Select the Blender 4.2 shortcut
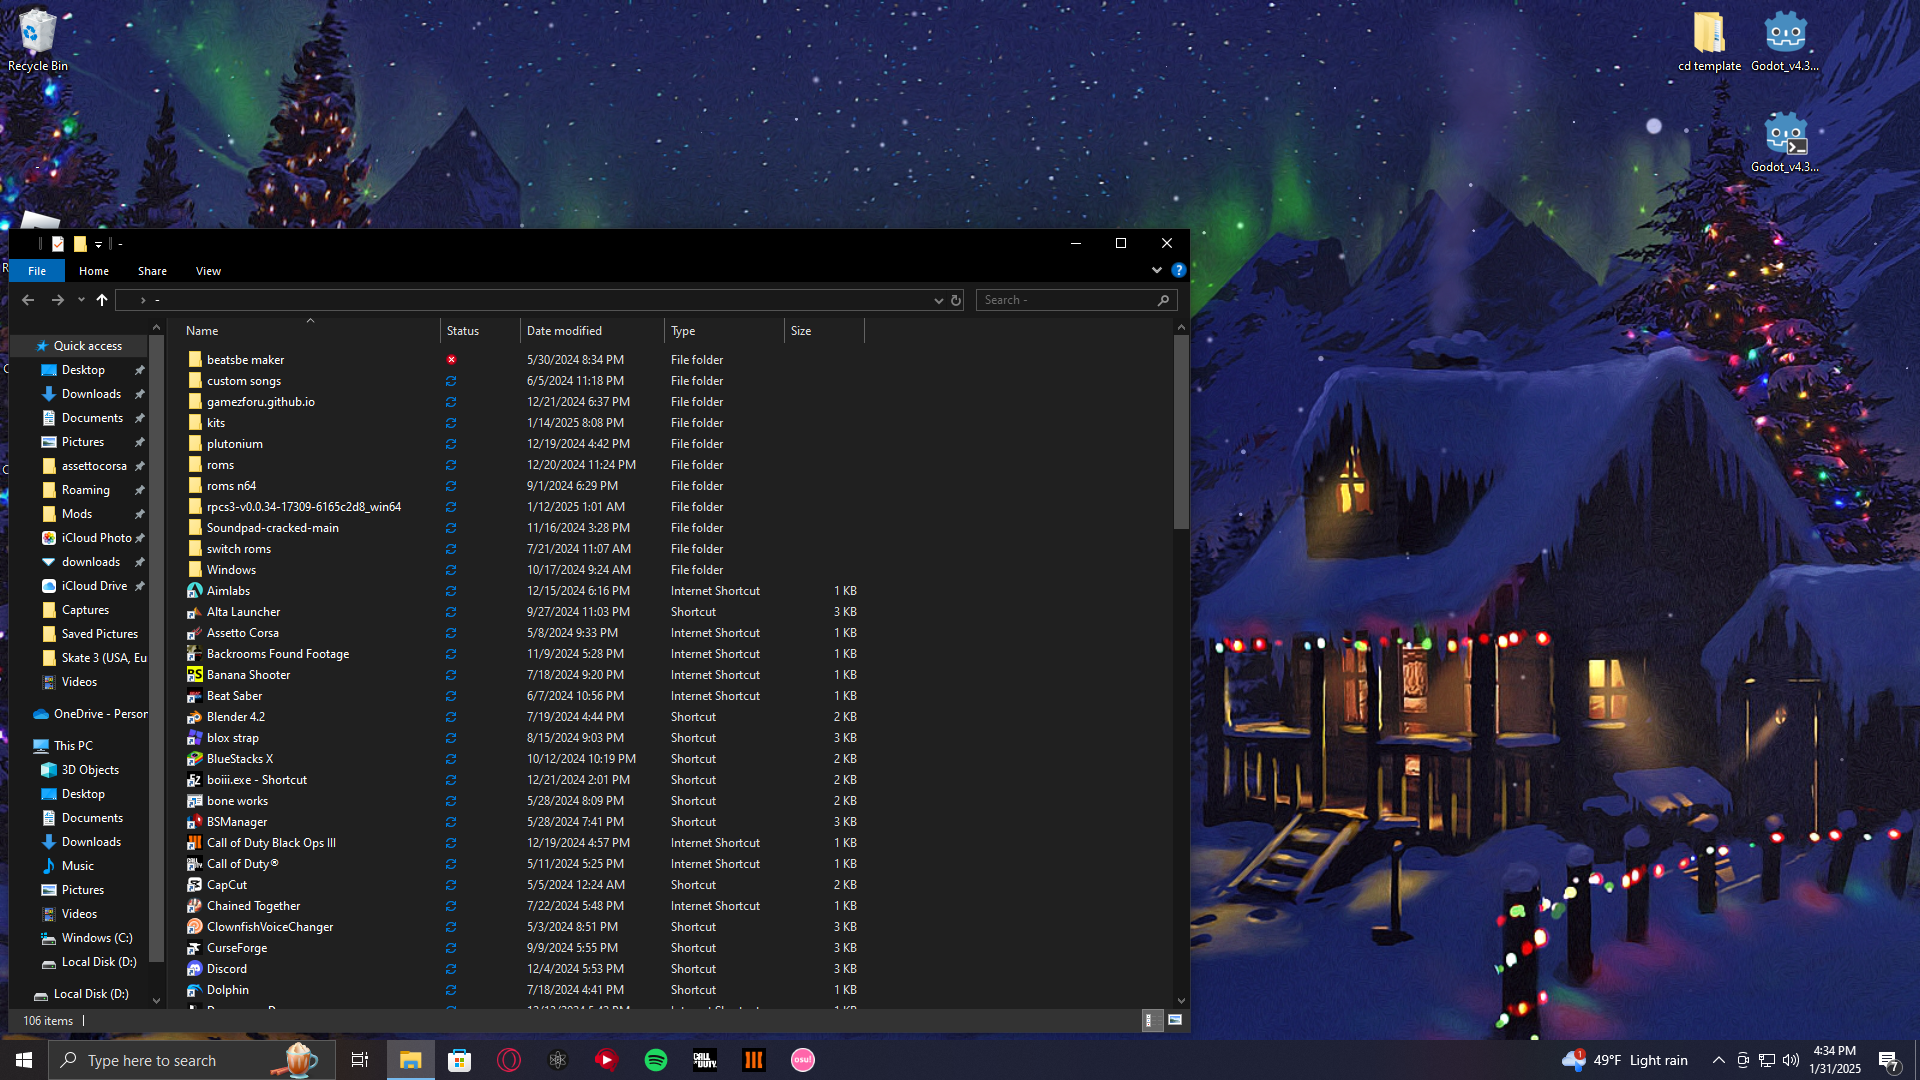Screen dimensions: 1920x1080 pos(235,717)
